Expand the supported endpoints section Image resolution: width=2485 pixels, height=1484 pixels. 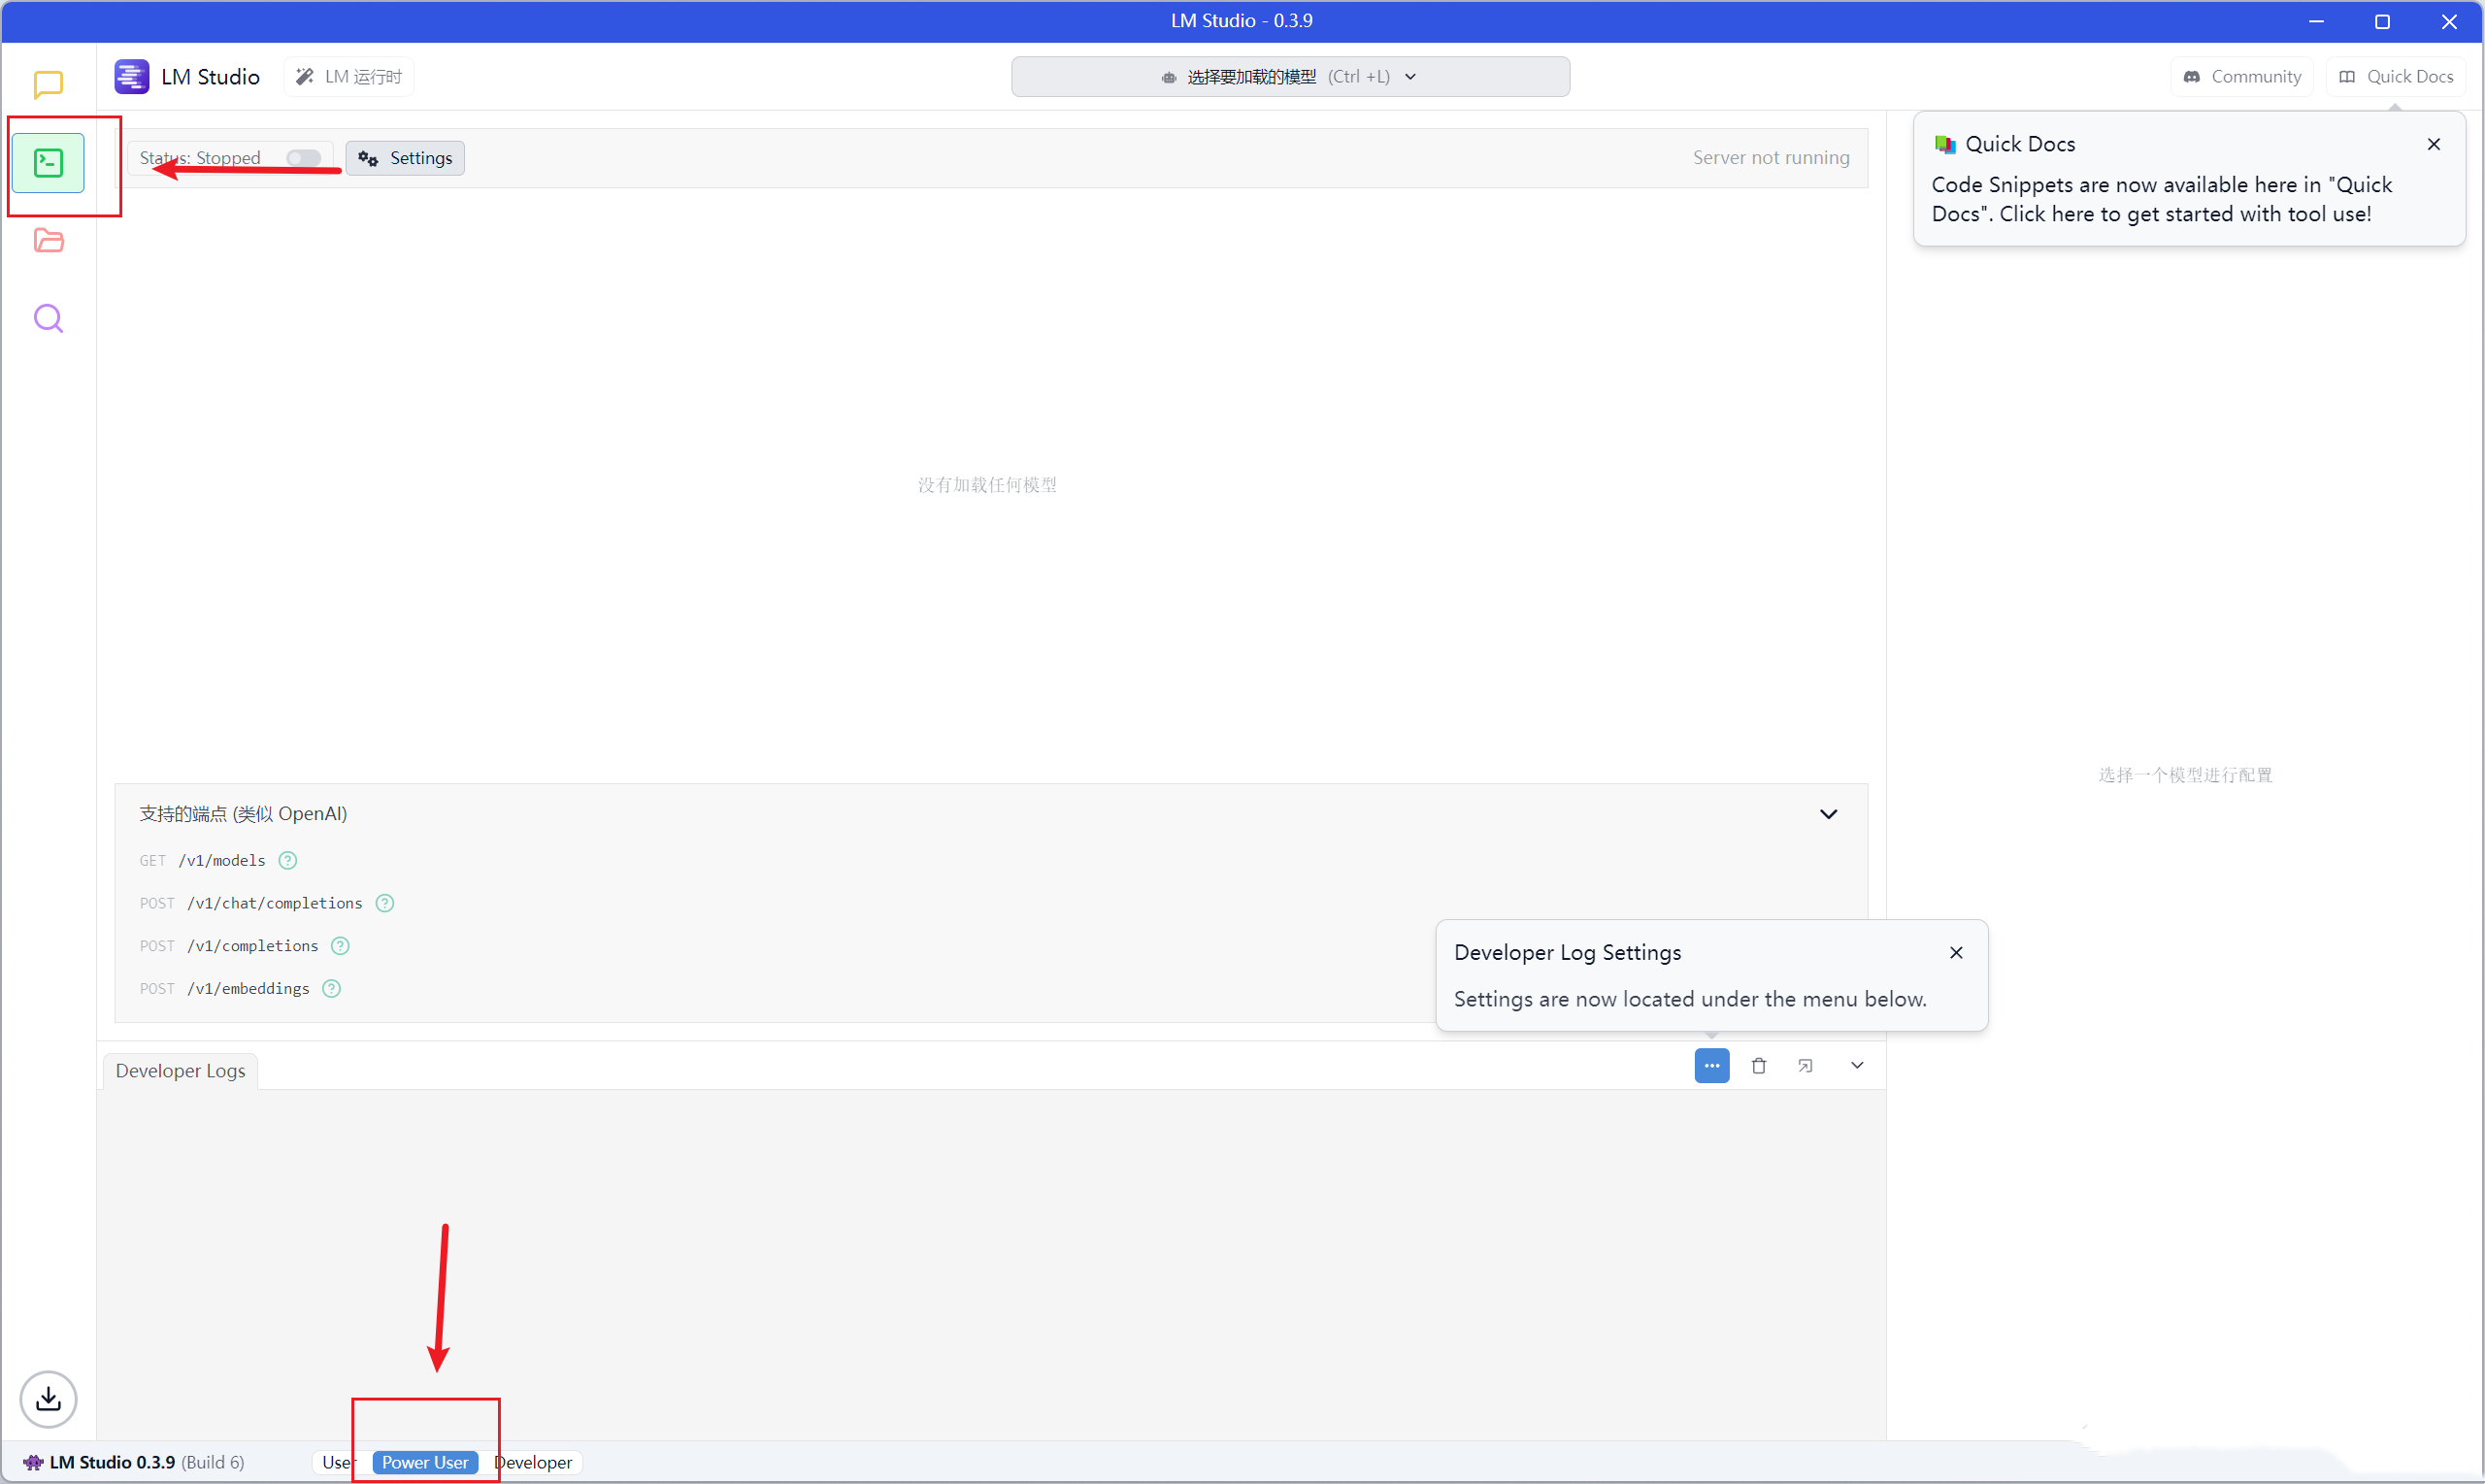[1830, 810]
